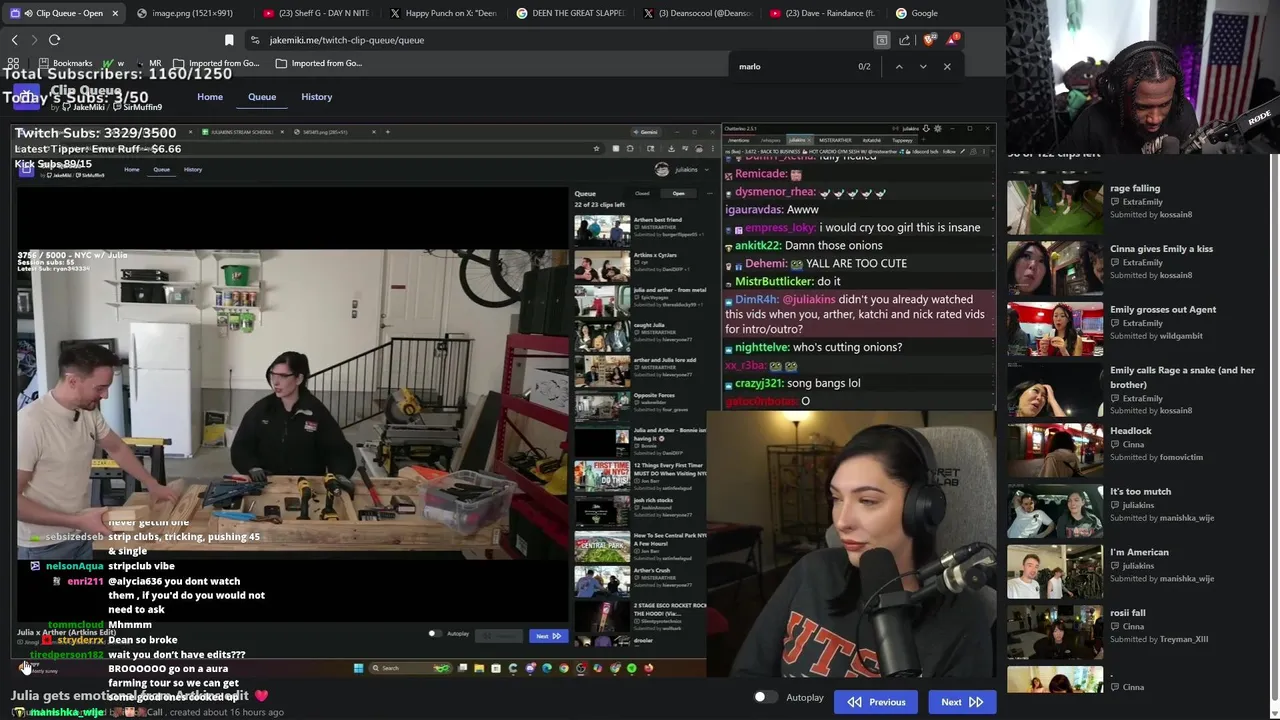This screenshot has height=720, width=1280.
Task: Click bookmark star in embedded browser toolbar
Action: coord(596,148)
